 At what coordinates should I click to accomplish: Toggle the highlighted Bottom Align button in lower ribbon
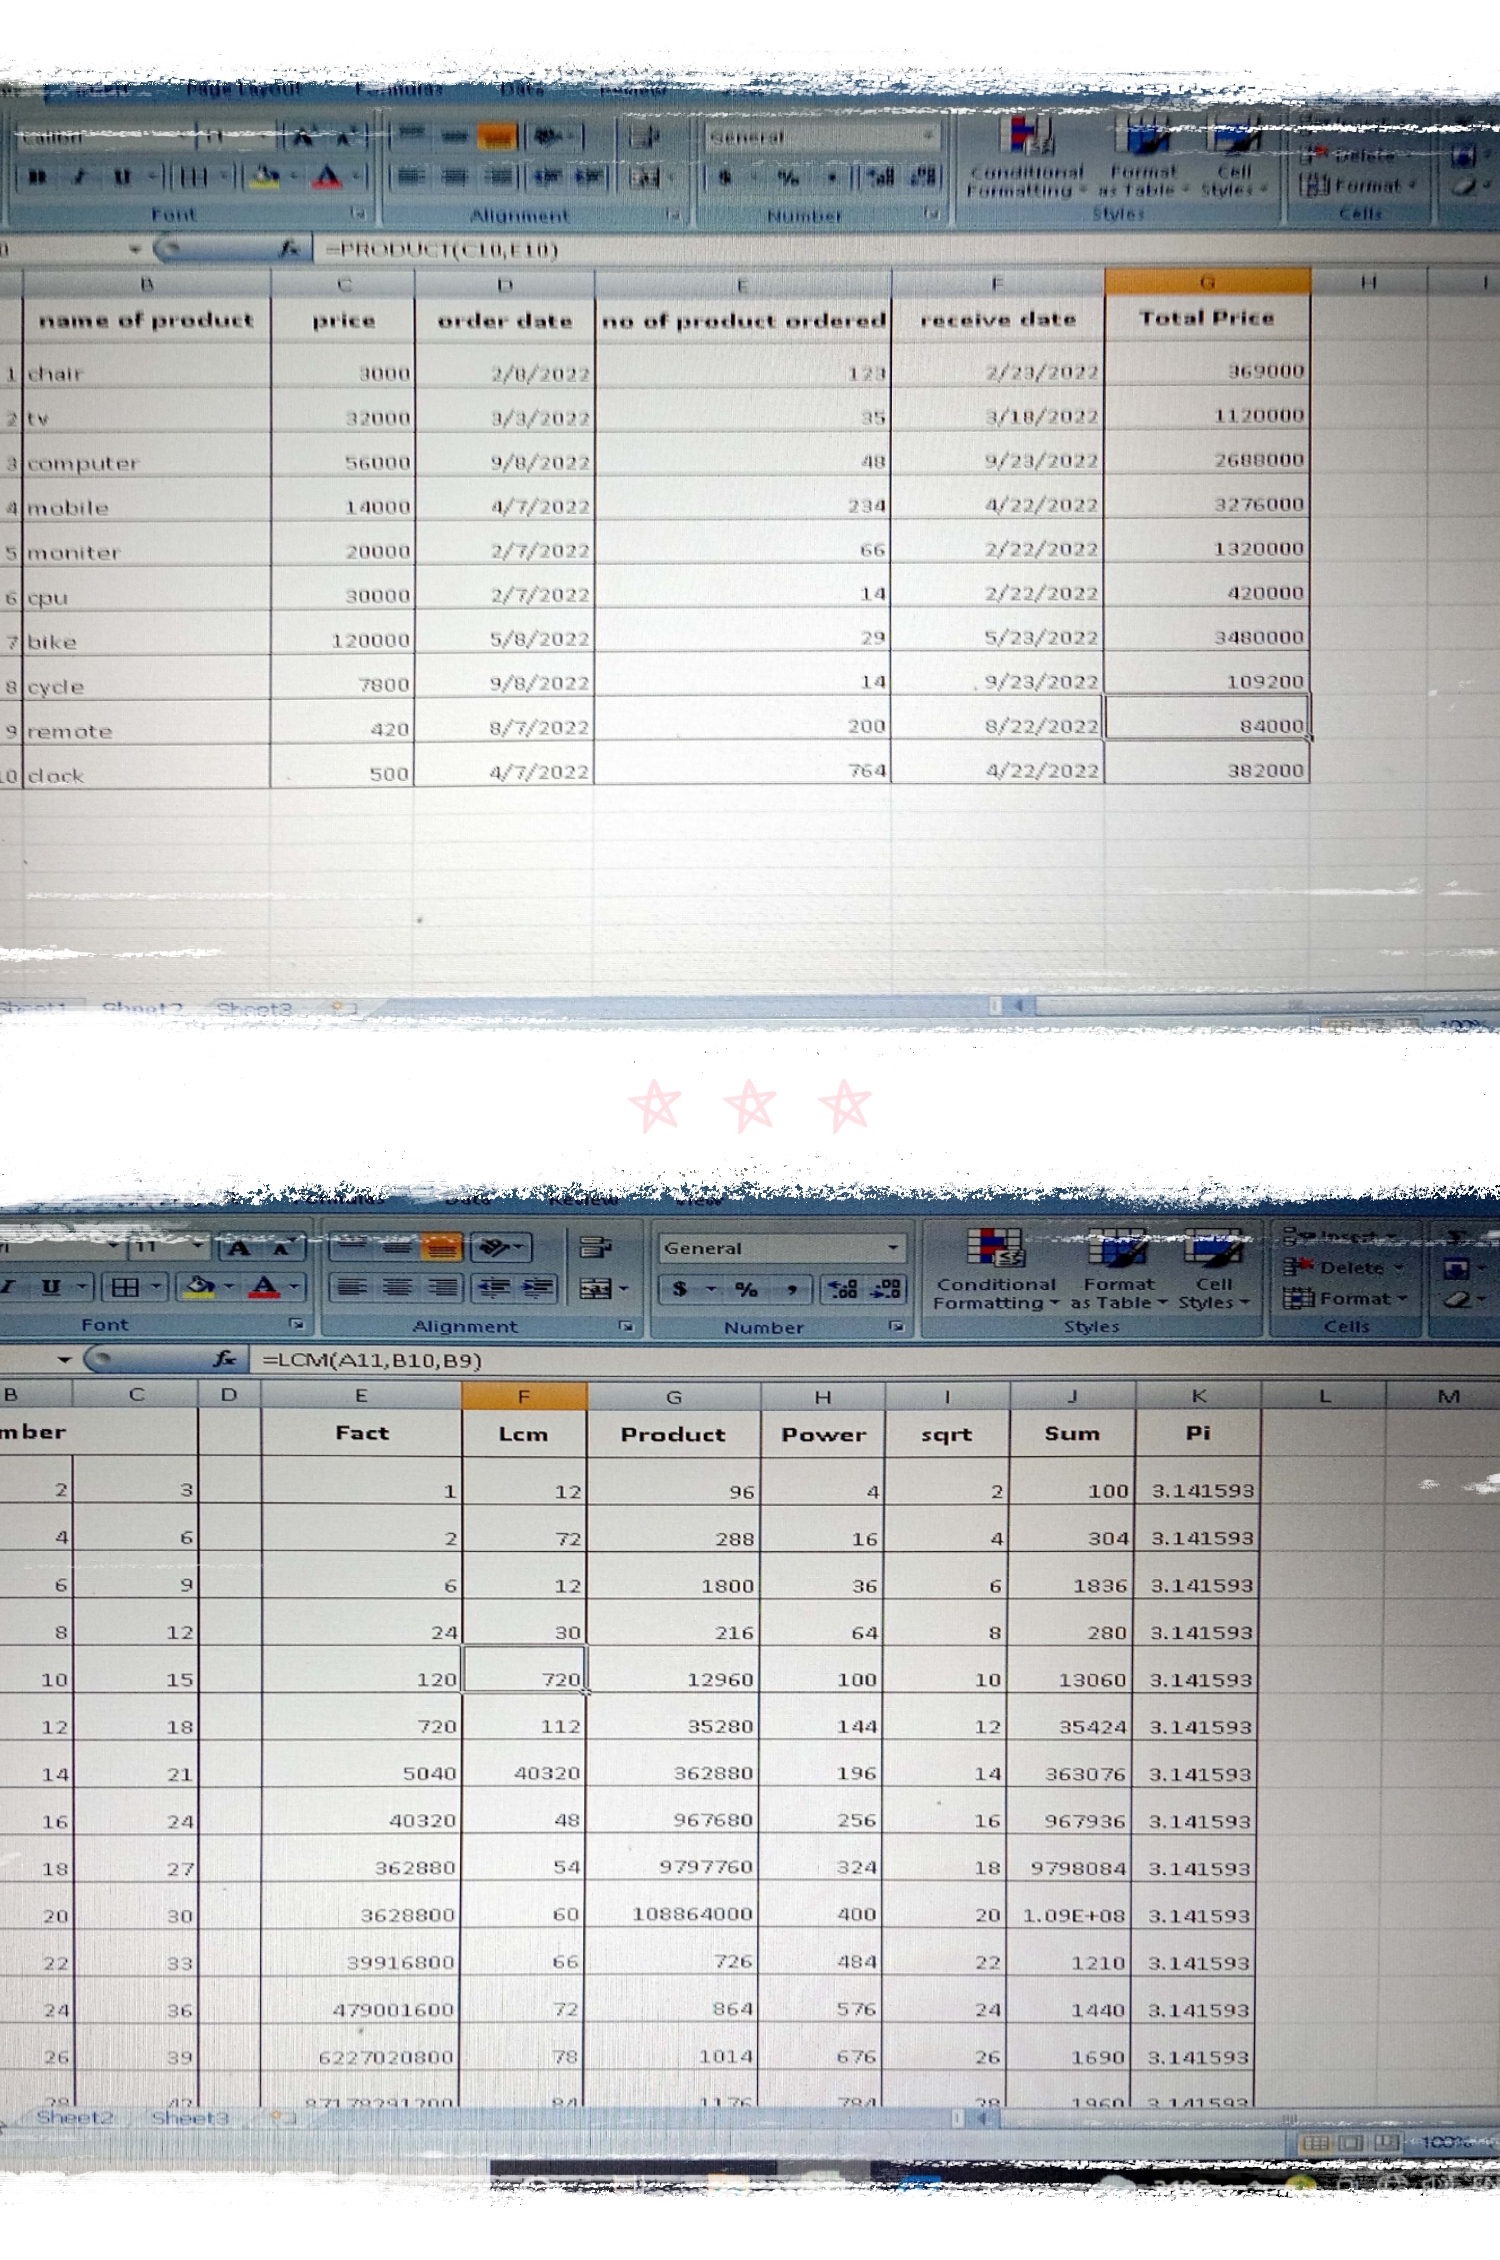click(x=441, y=1247)
